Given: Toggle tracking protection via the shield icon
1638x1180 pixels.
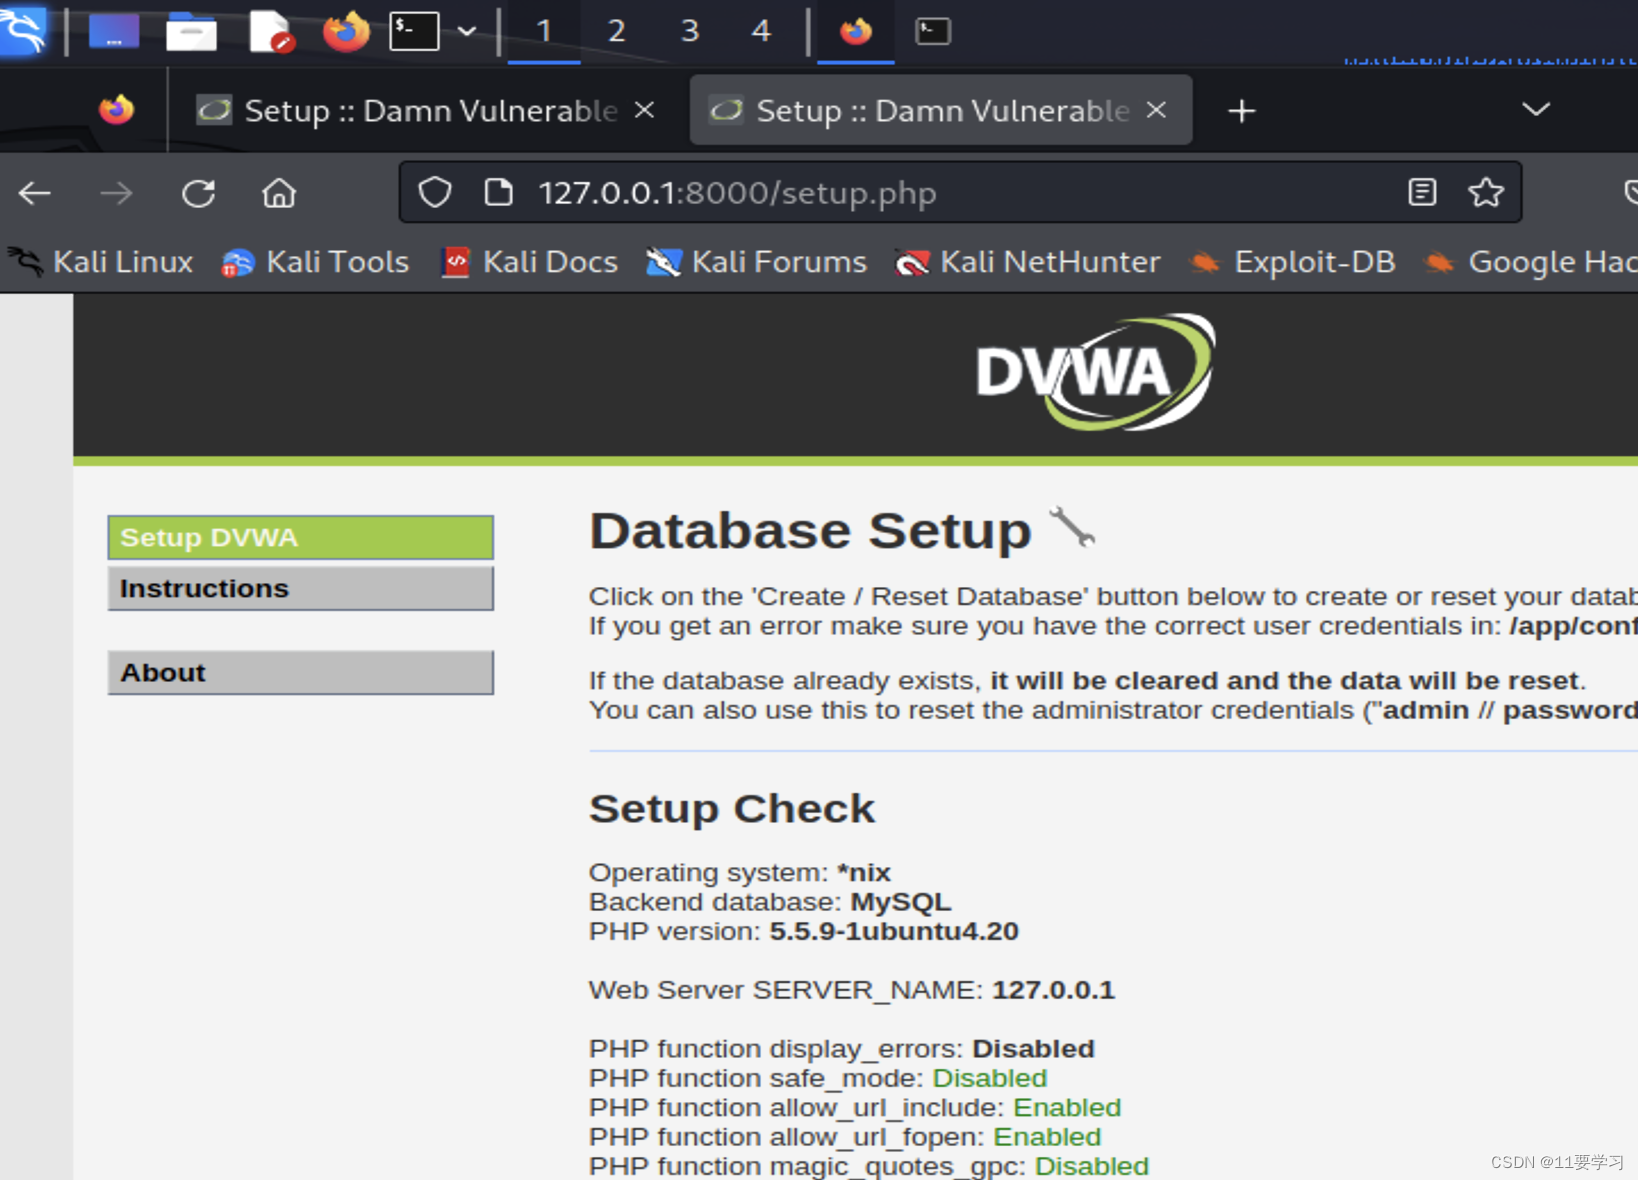Looking at the screenshot, I should click(x=434, y=192).
